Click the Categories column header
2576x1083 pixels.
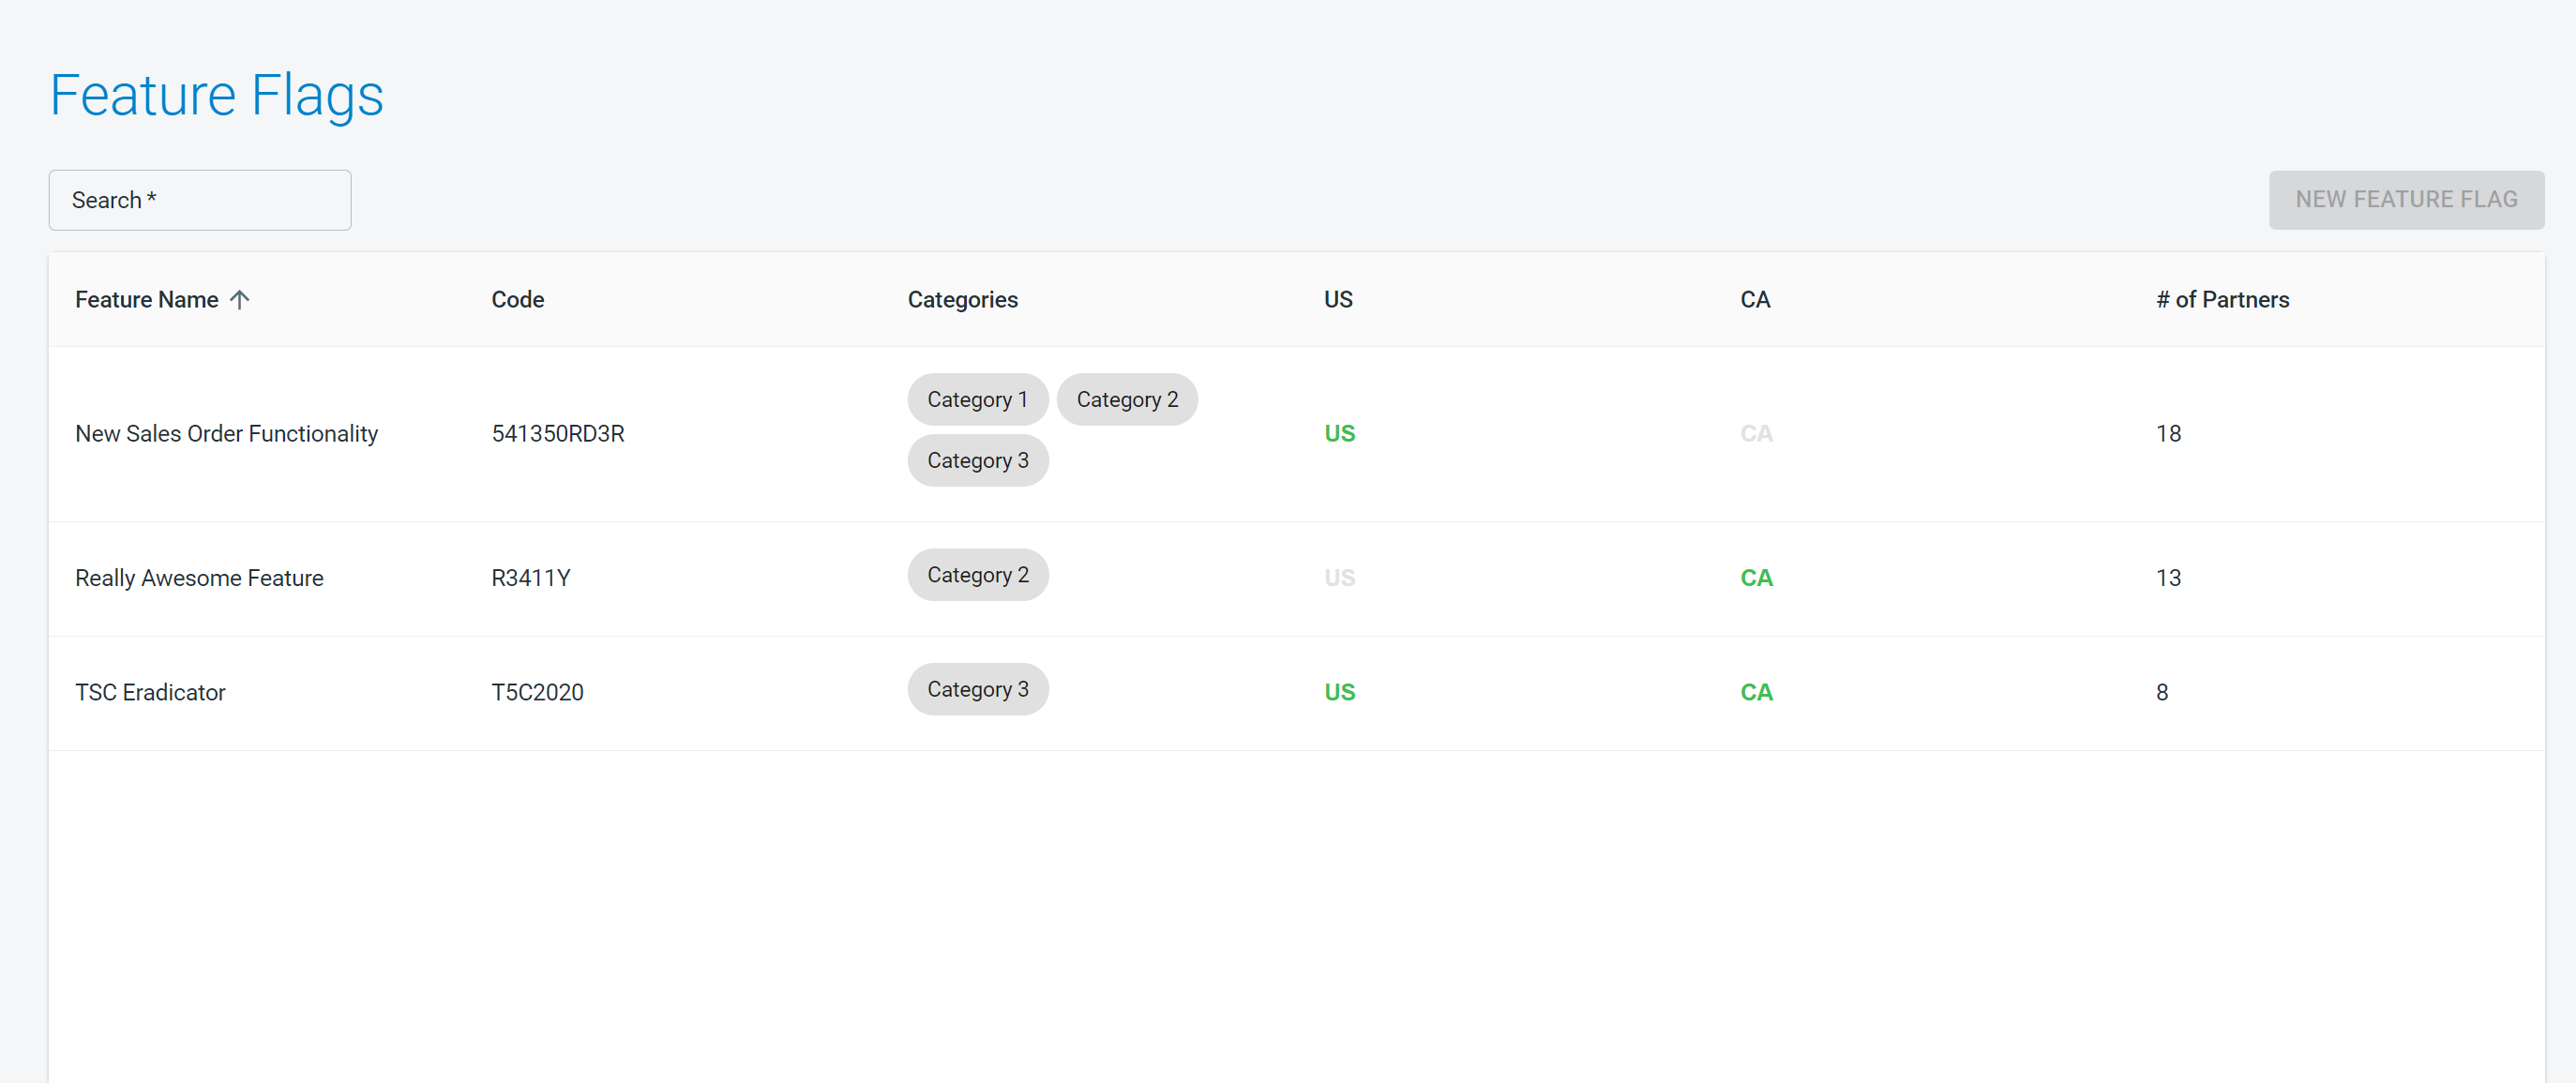(x=962, y=299)
